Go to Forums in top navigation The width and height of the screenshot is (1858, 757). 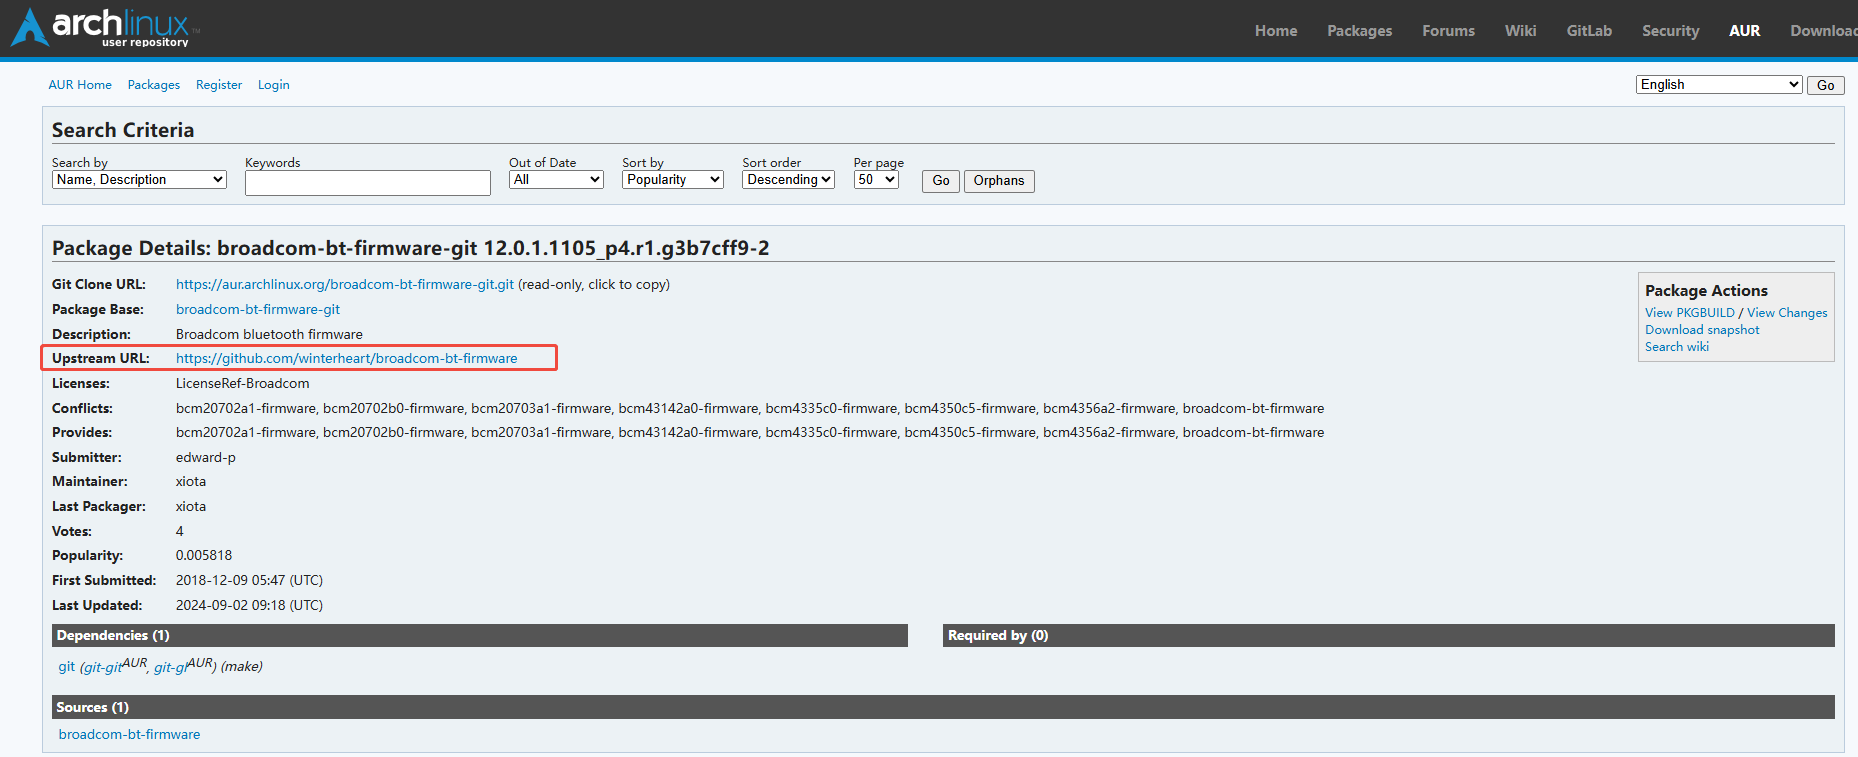[1448, 31]
